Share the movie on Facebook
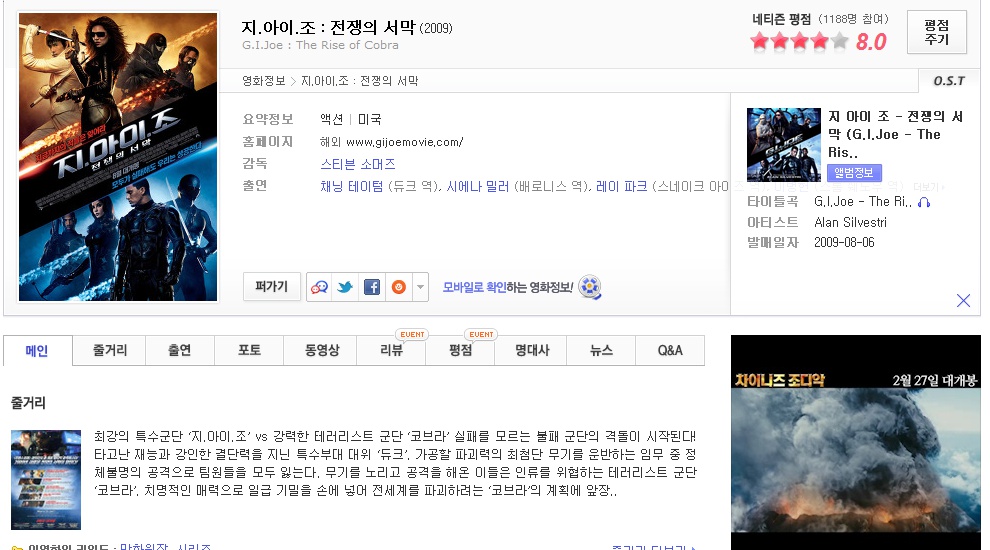Viewport: 990px width, 550px height. [372, 287]
